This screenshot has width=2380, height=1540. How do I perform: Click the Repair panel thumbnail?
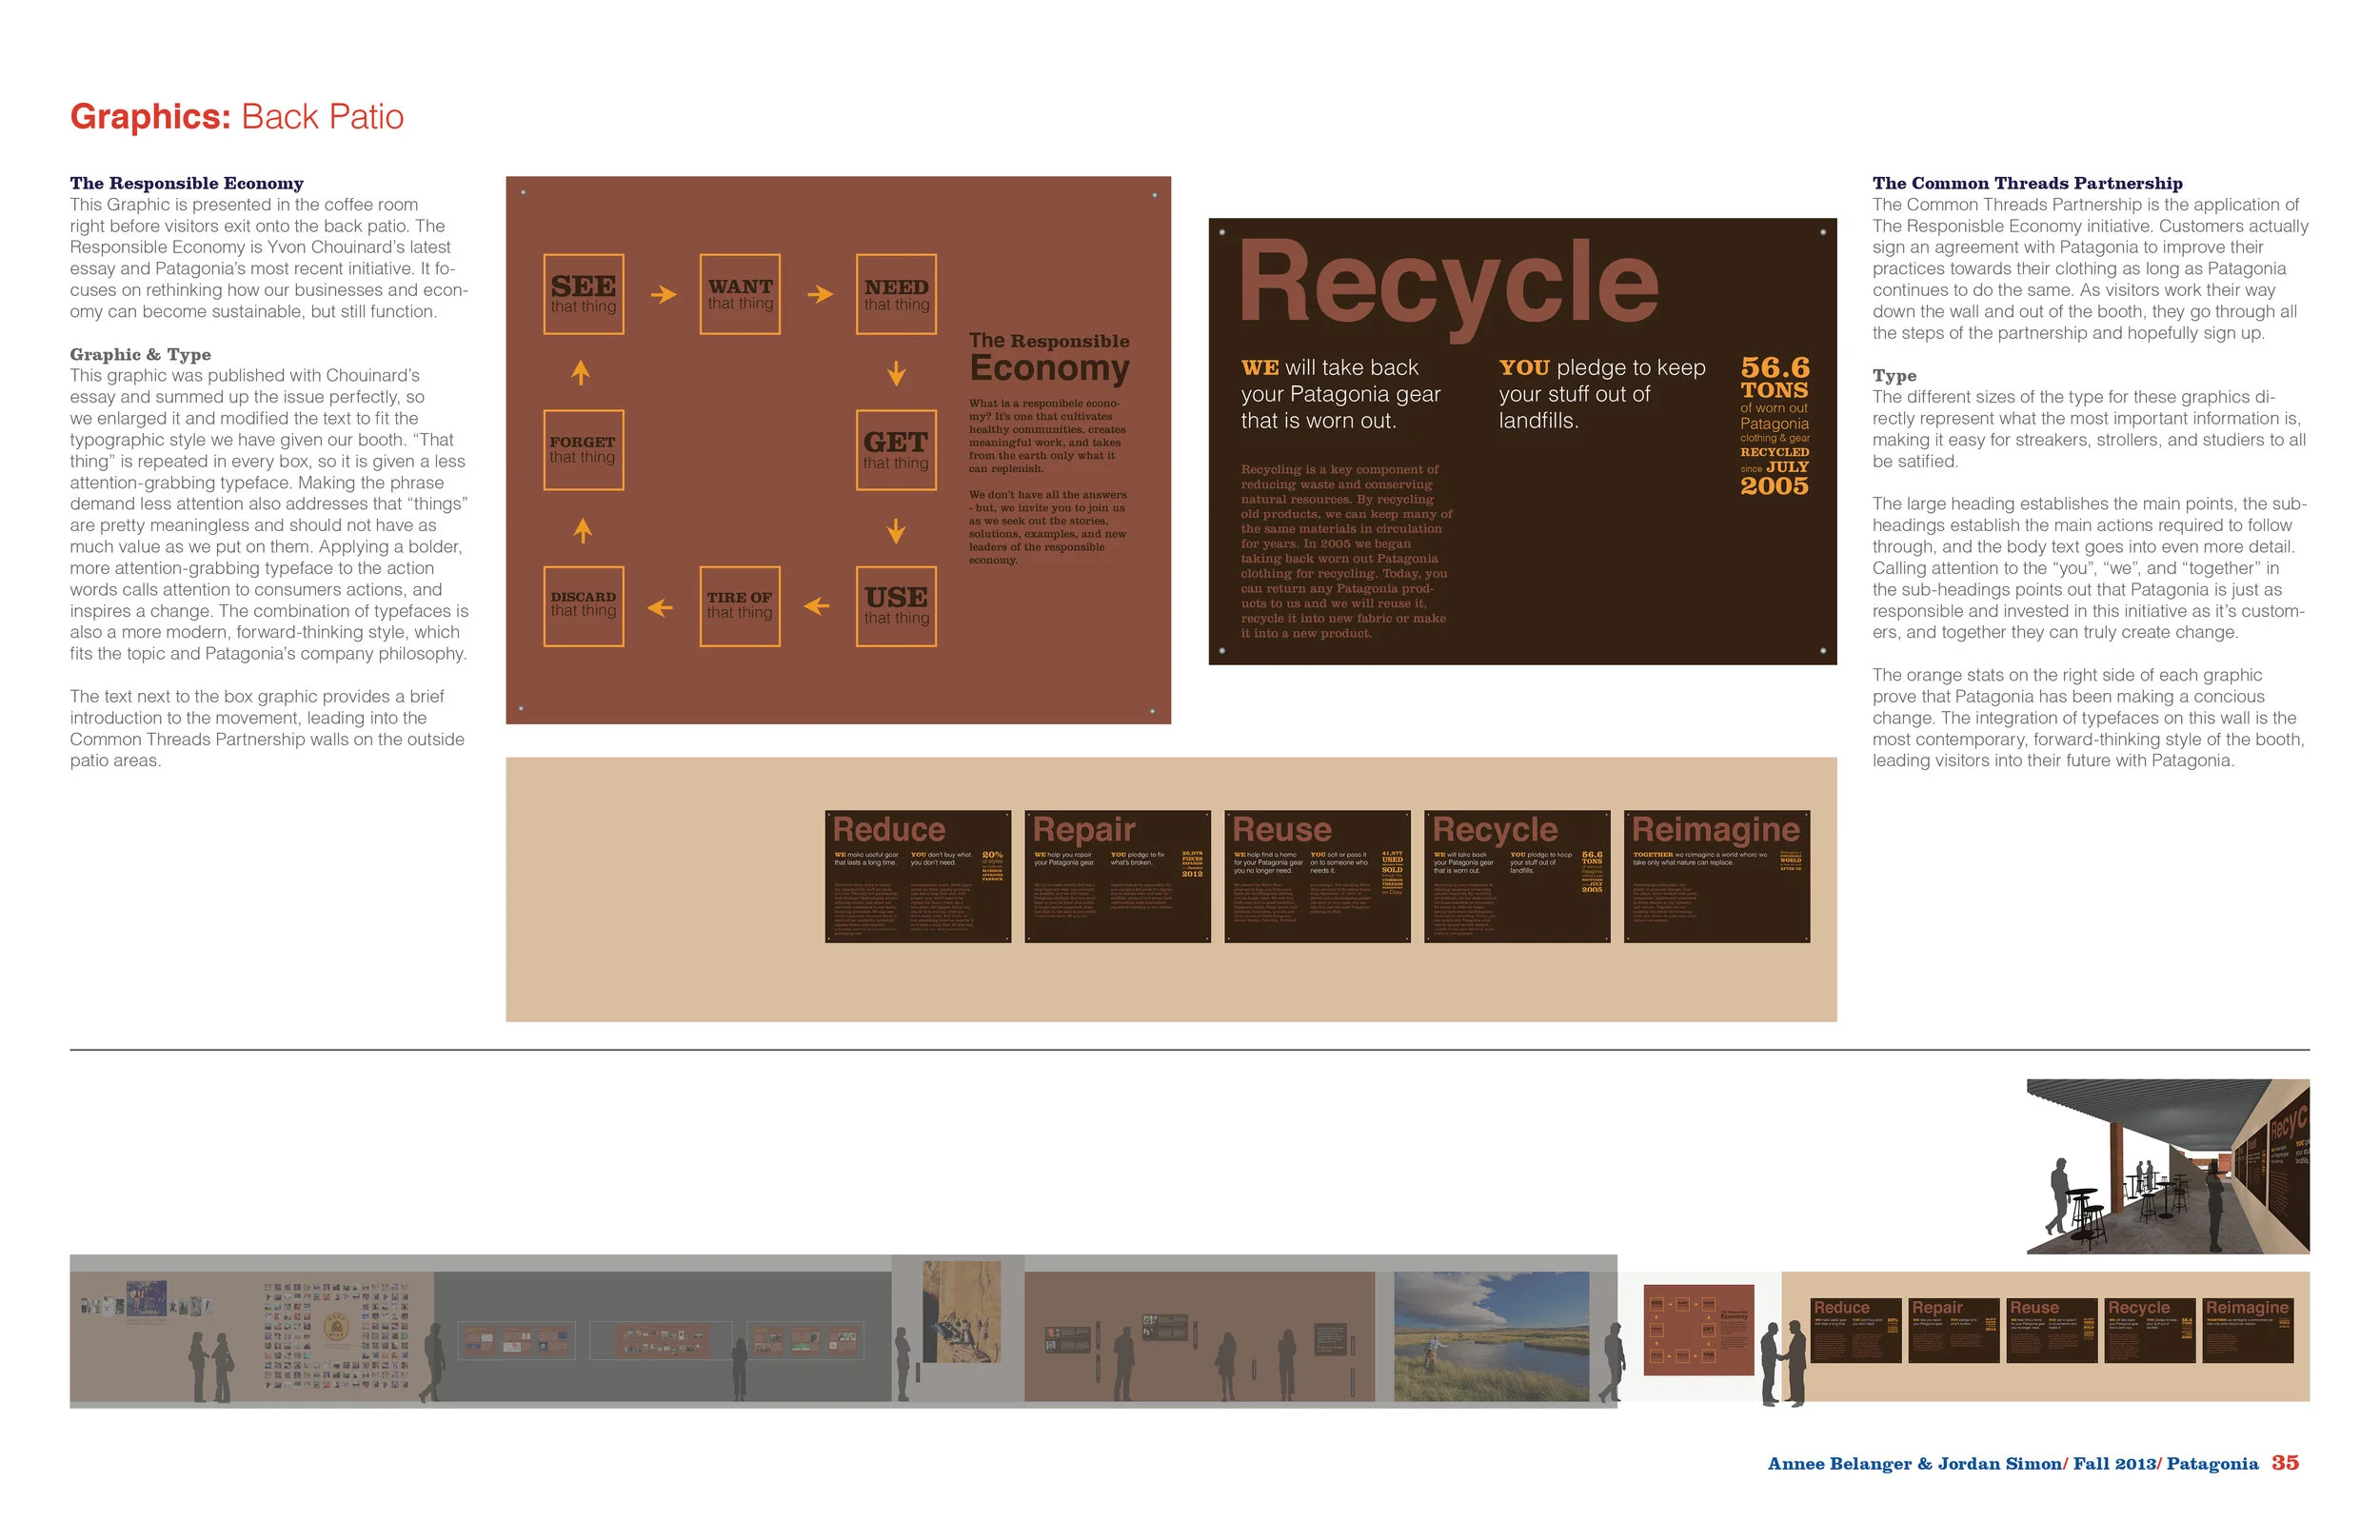[x=1117, y=876]
